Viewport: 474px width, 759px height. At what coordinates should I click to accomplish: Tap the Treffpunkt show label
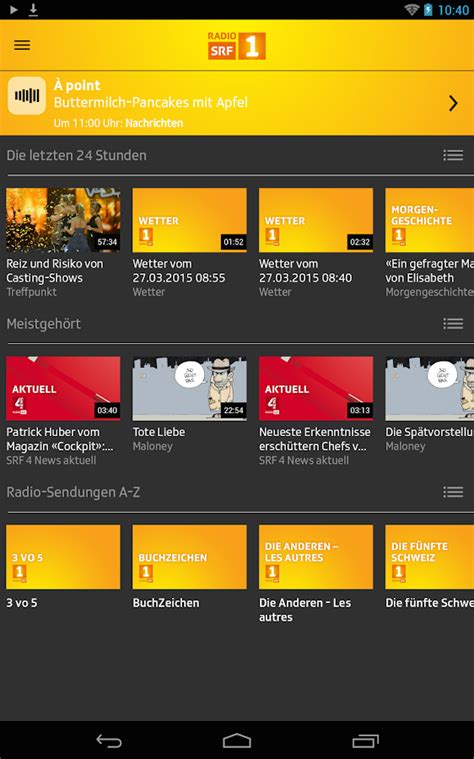[x=31, y=292]
